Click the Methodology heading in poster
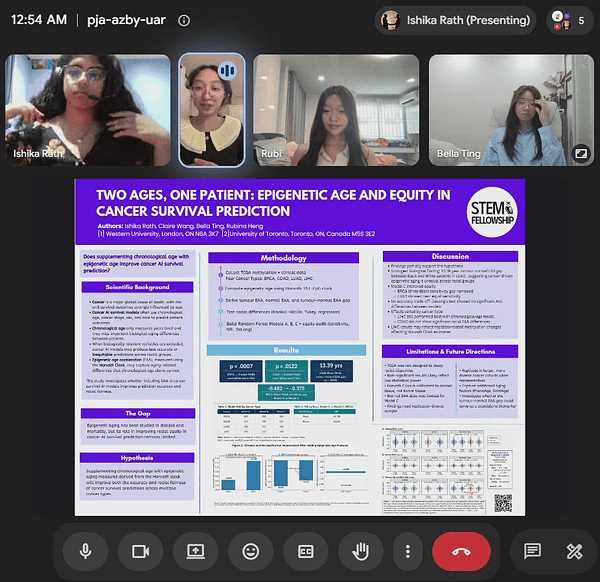The image size is (600, 582). 284,258
